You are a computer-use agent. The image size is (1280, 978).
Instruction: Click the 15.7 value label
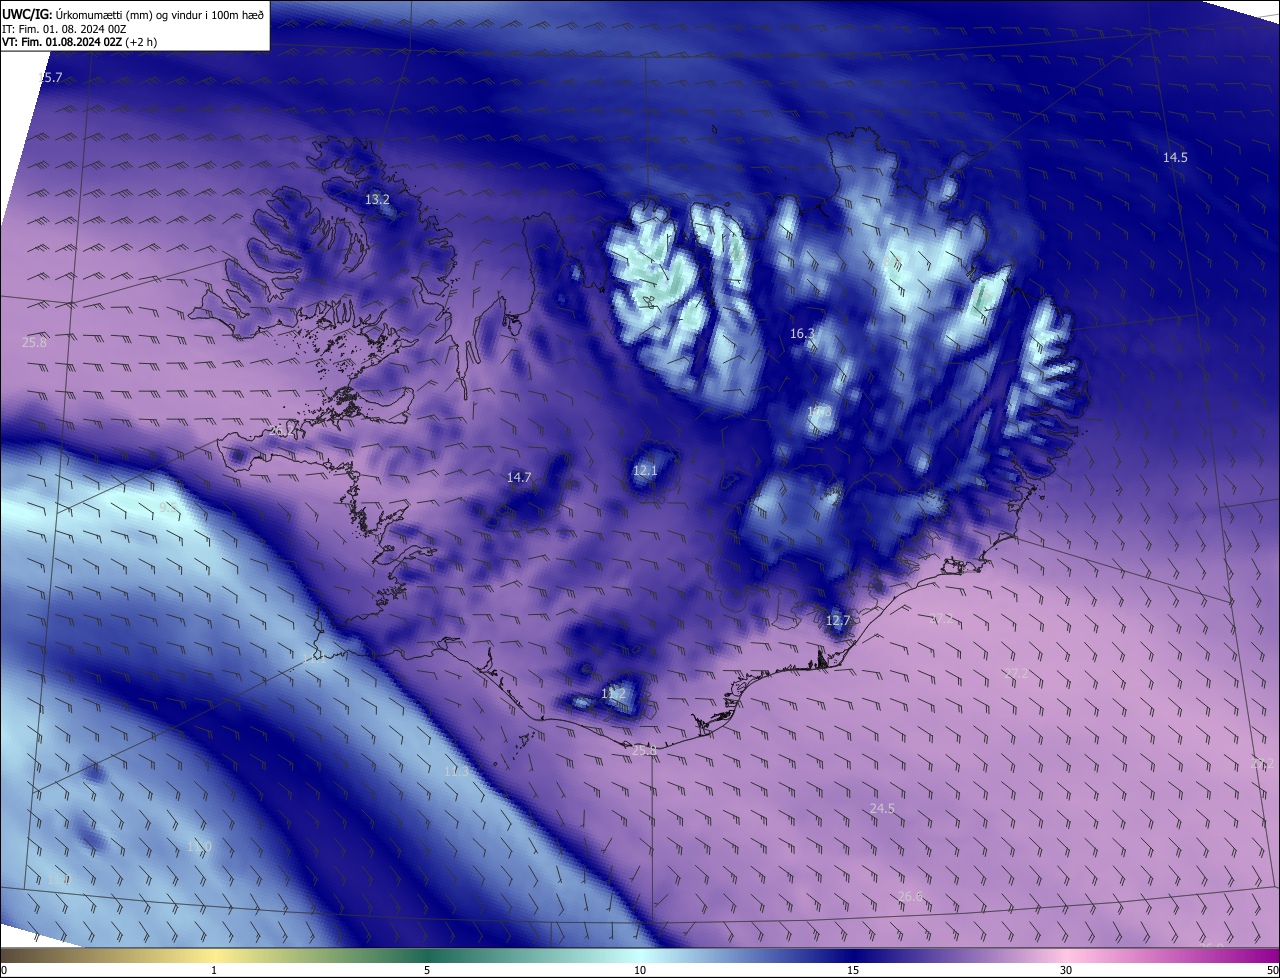pos(50,78)
